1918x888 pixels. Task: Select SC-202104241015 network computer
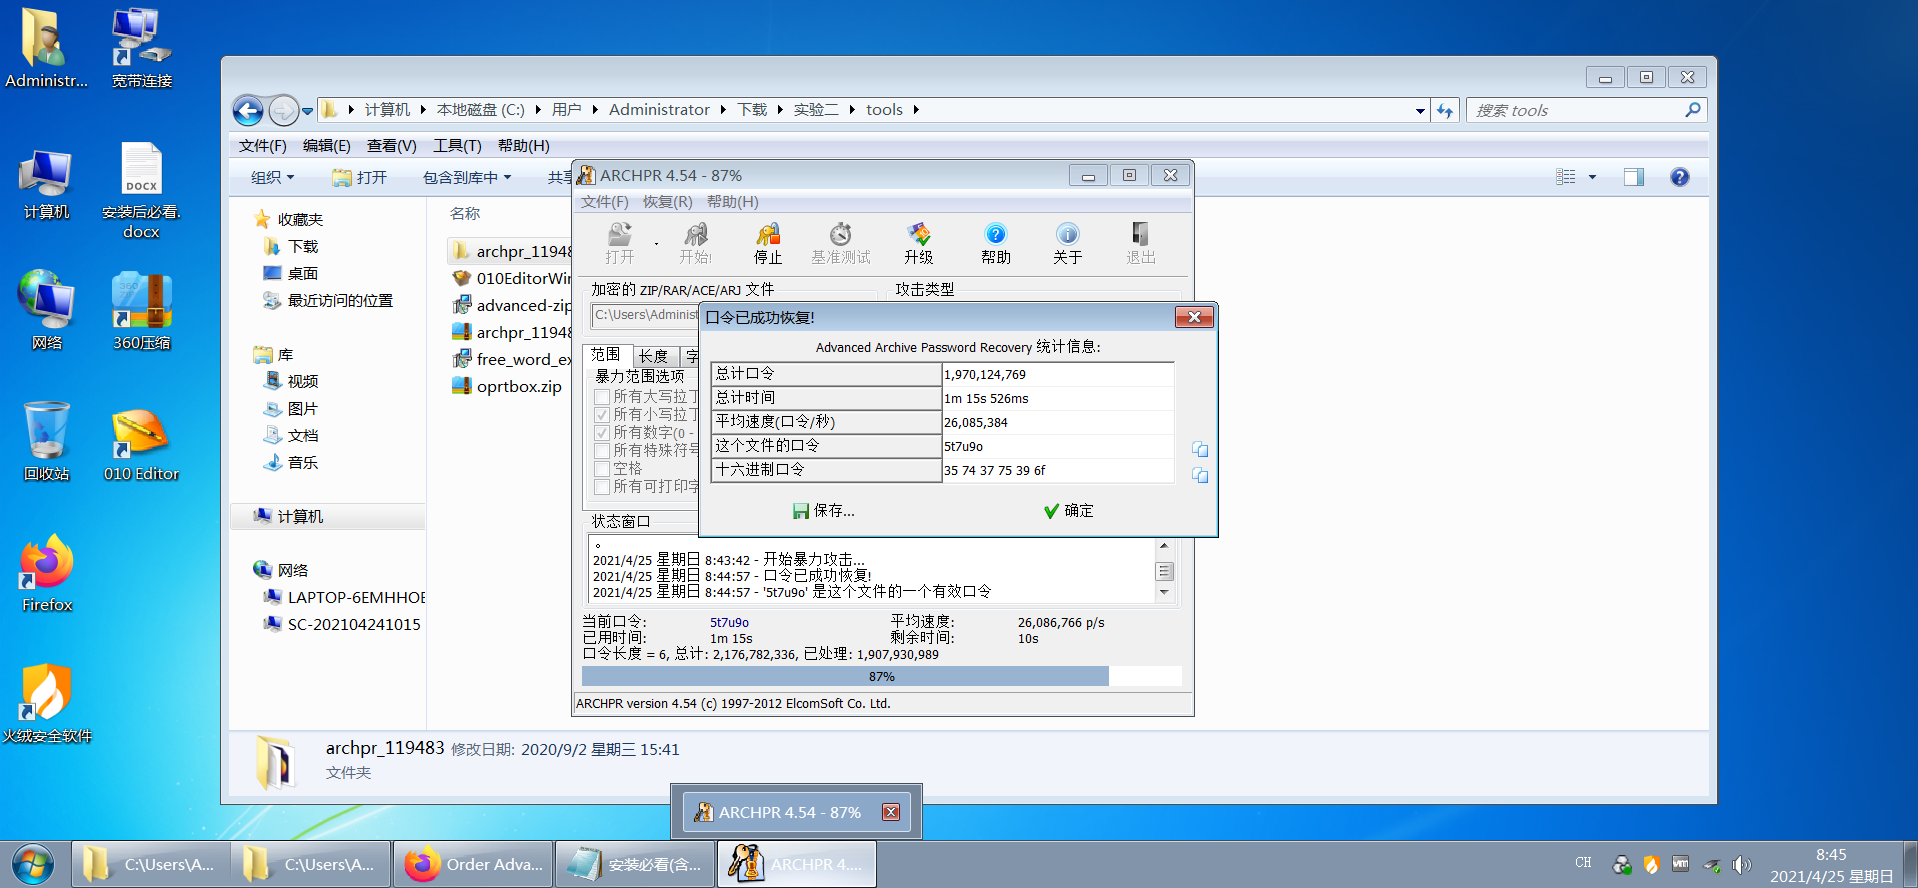coord(342,624)
